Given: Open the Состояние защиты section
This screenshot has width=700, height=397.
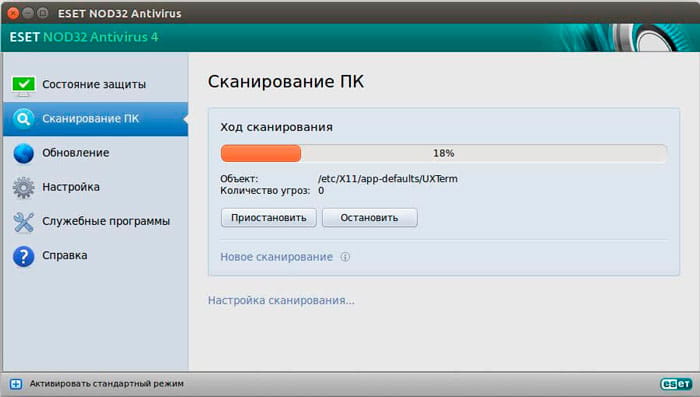Looking at the screenshot, I should click(95, 85).
